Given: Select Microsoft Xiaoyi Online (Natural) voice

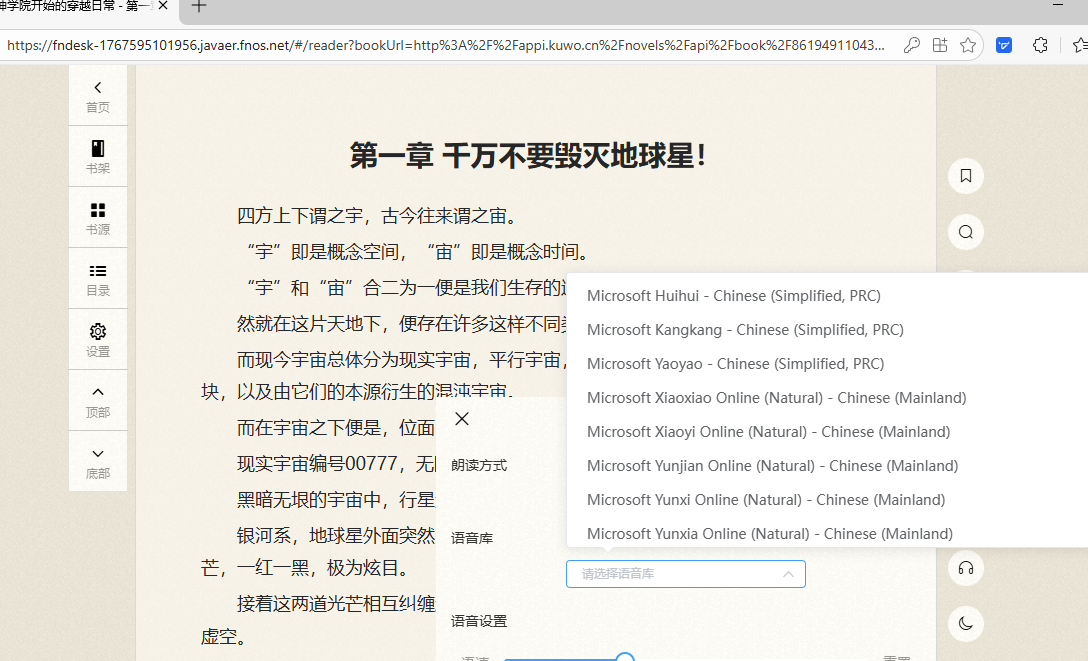Looking at the screenshot, I should point(827,432).
